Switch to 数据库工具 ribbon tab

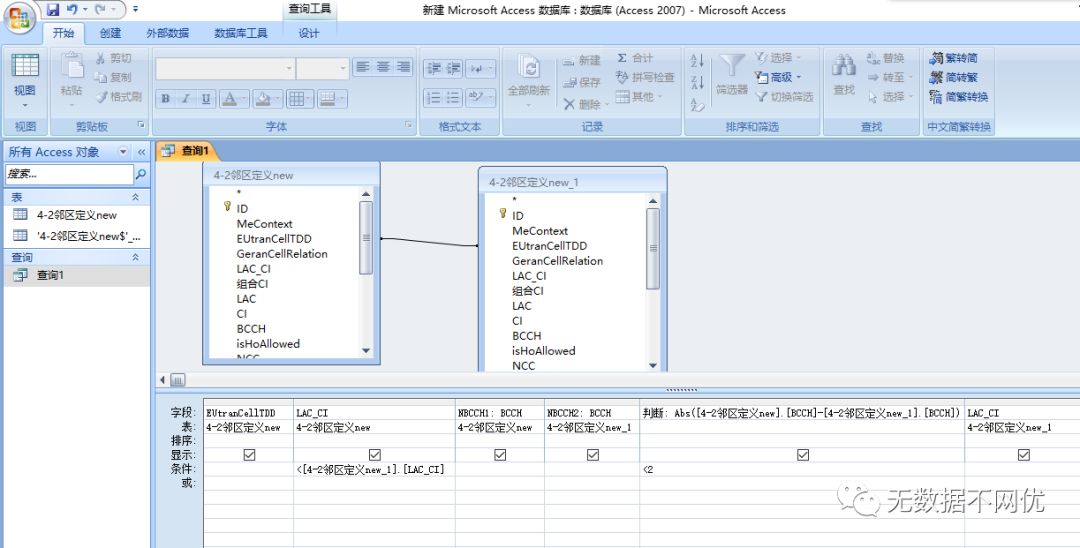(x=240, y=32)
